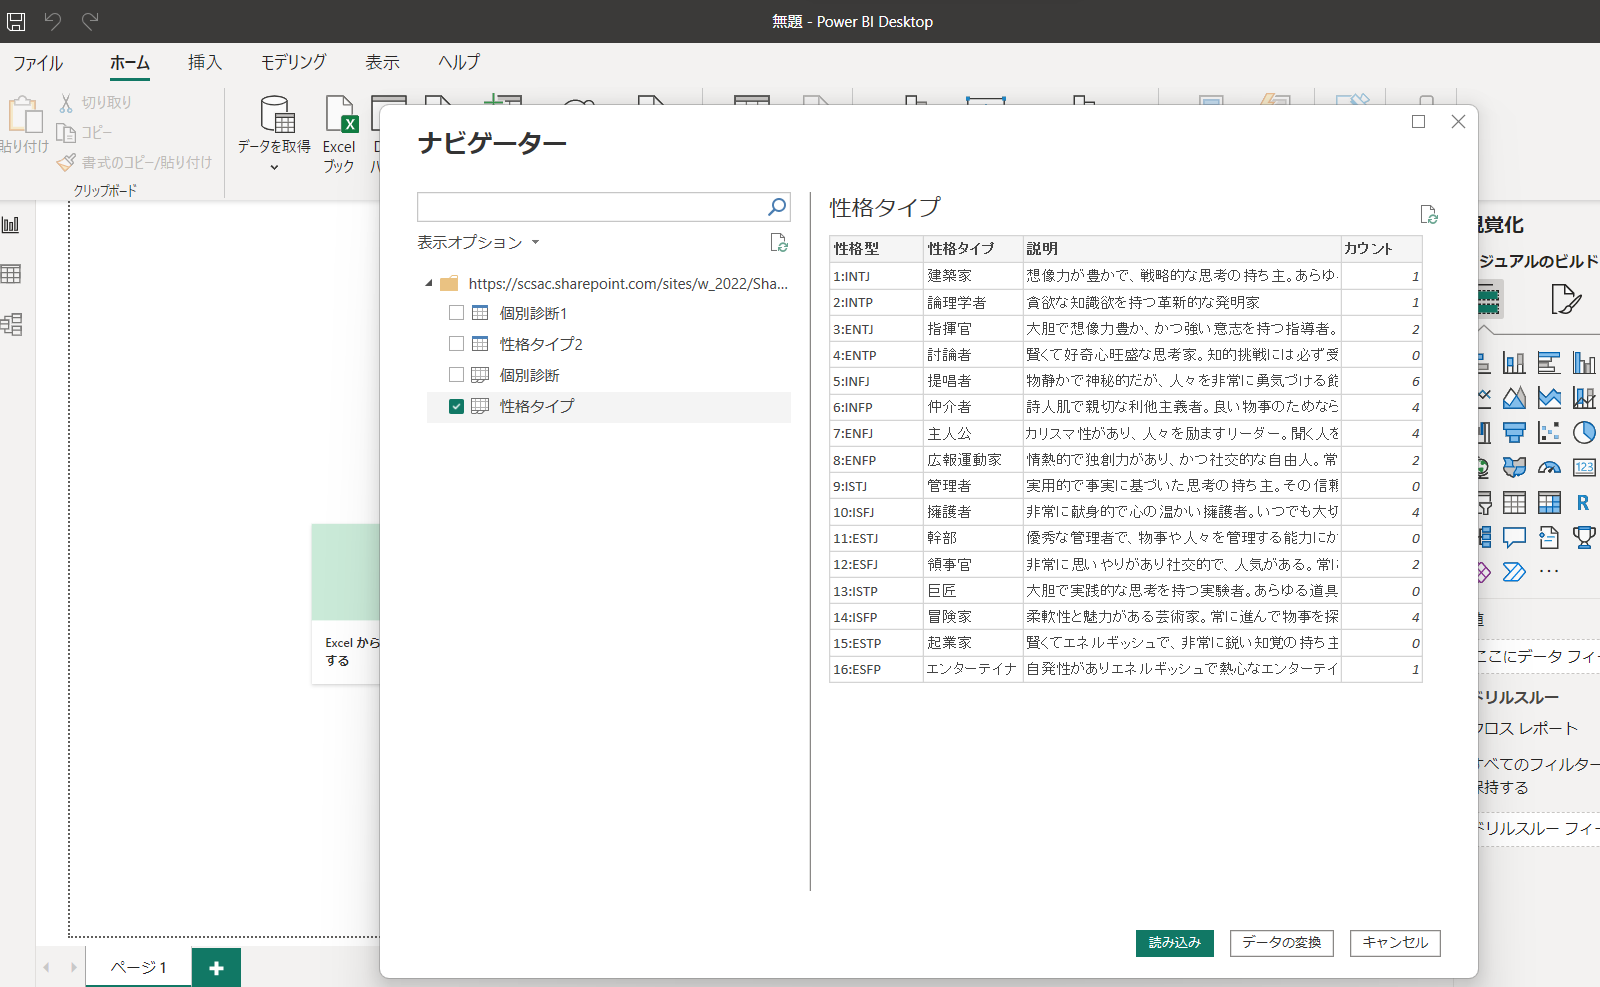Image resolution: width=1600 pixels, height=987 pixels.
Task: Click the redo arrow icon
Action: tap(90, 21)
